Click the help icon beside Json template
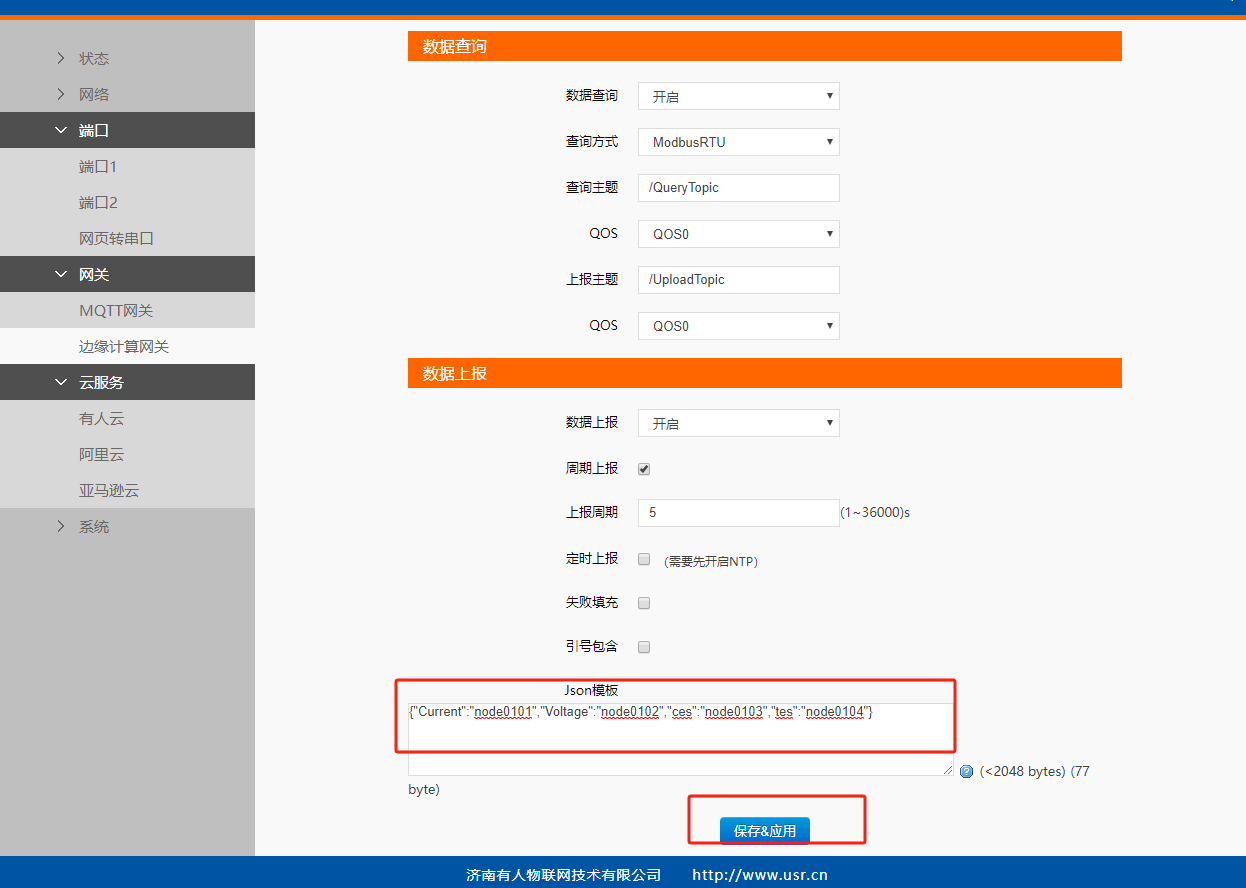 [966, 772]
